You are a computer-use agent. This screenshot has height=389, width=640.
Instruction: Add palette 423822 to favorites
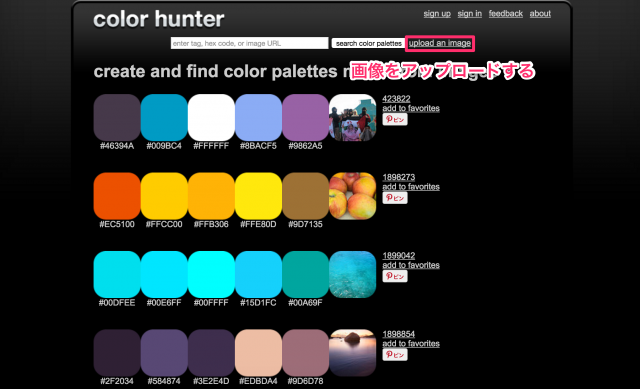[411, 108]
